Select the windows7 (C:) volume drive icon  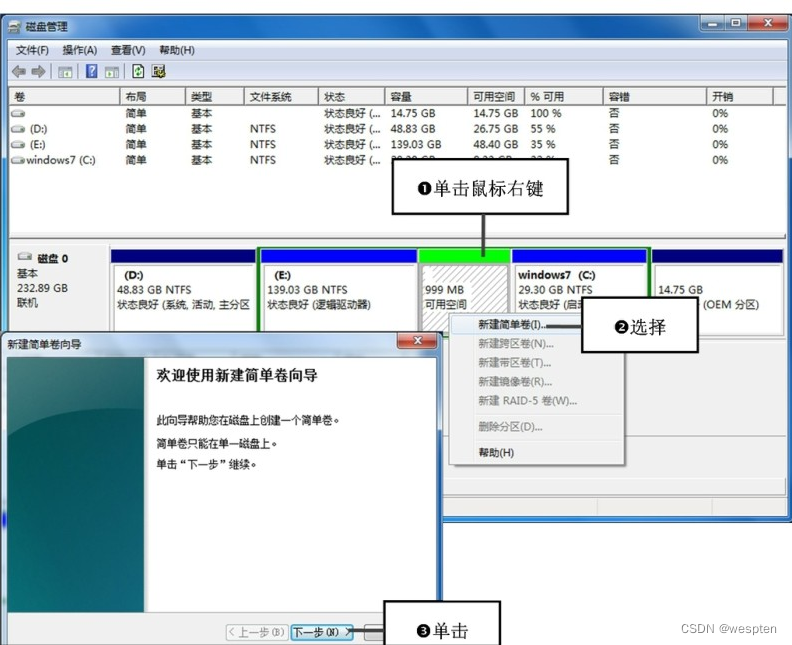tap(18, 160)
